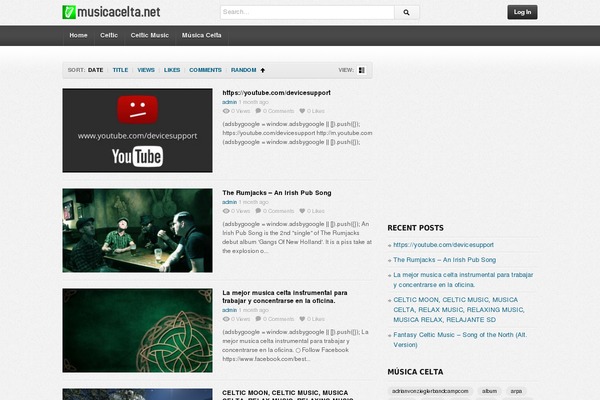Viewport: 600px width, 400px height.
Task: Click the adrianvonzieglerbandcampcom tag
Action: coord(430,391)
